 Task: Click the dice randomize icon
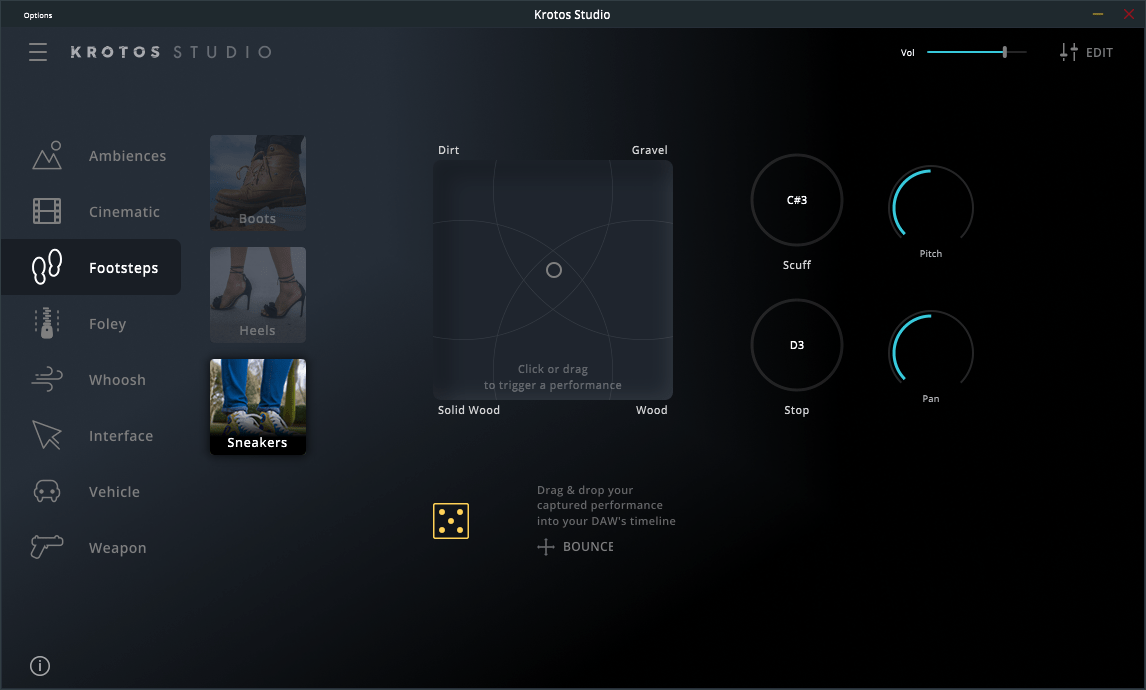451,520
